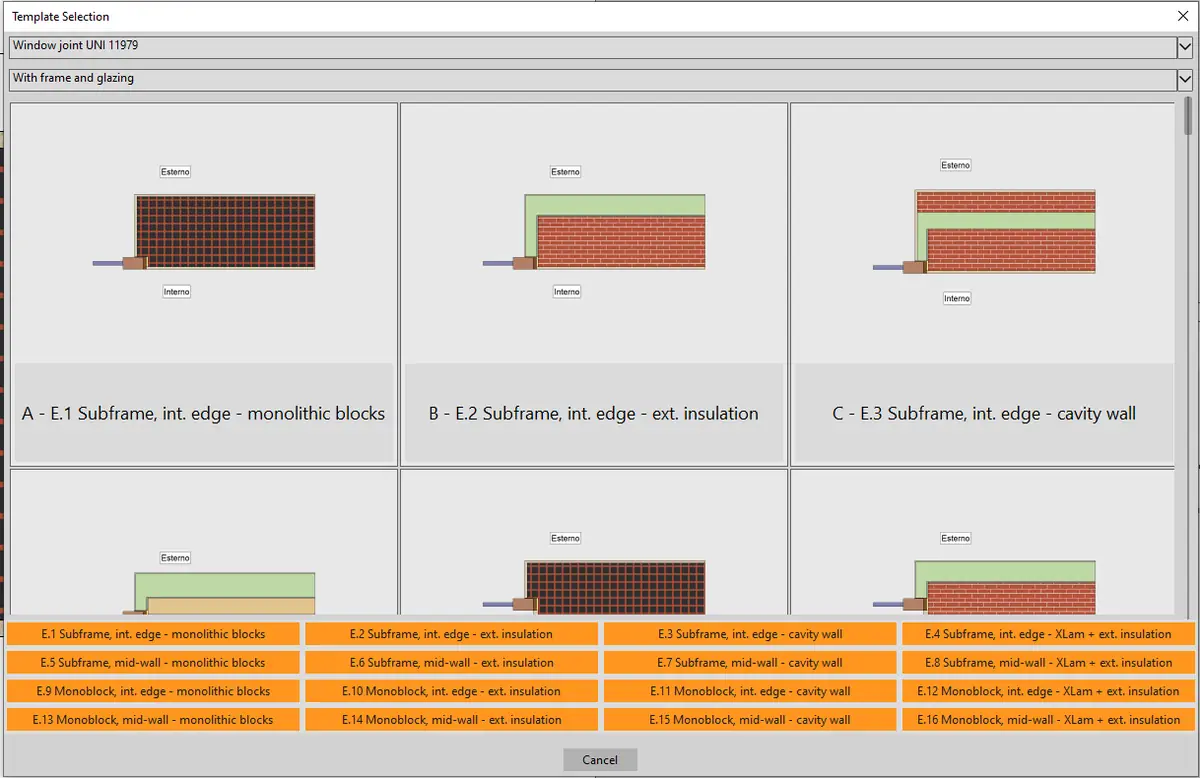Pick E.12 Monoblock, int. edge - XLam + ext. insulation

pyautogui.click(x=1048, y=691)
